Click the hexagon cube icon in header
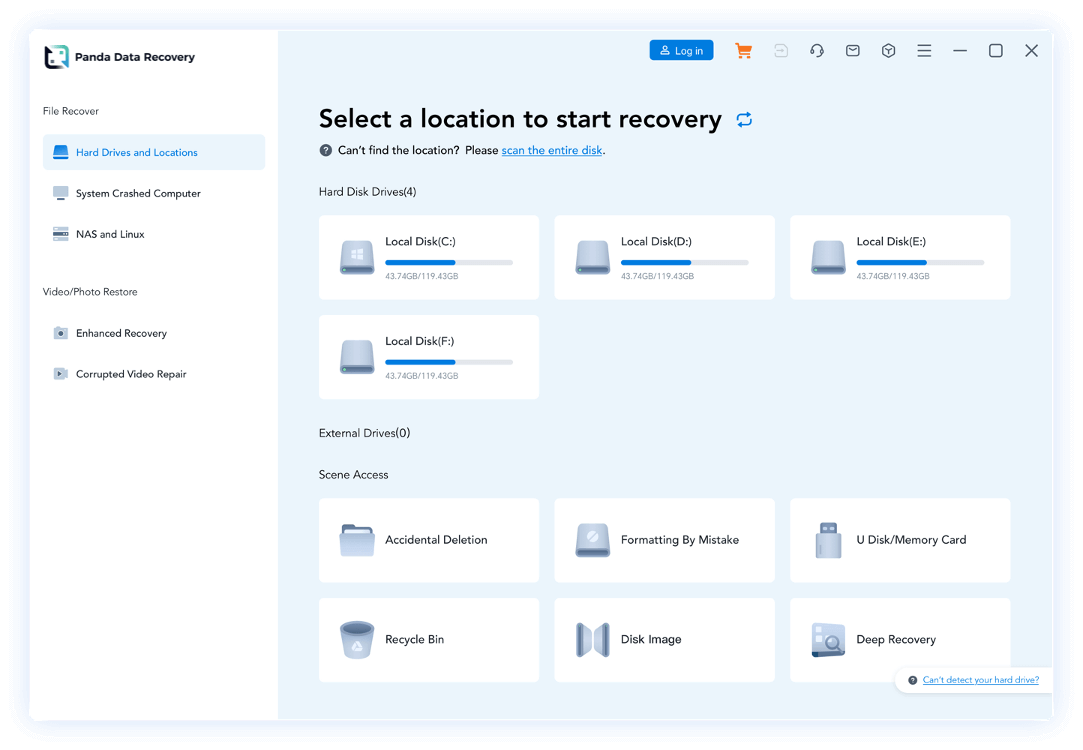This screenshot has height=750, width=1083. click(888, 51)
